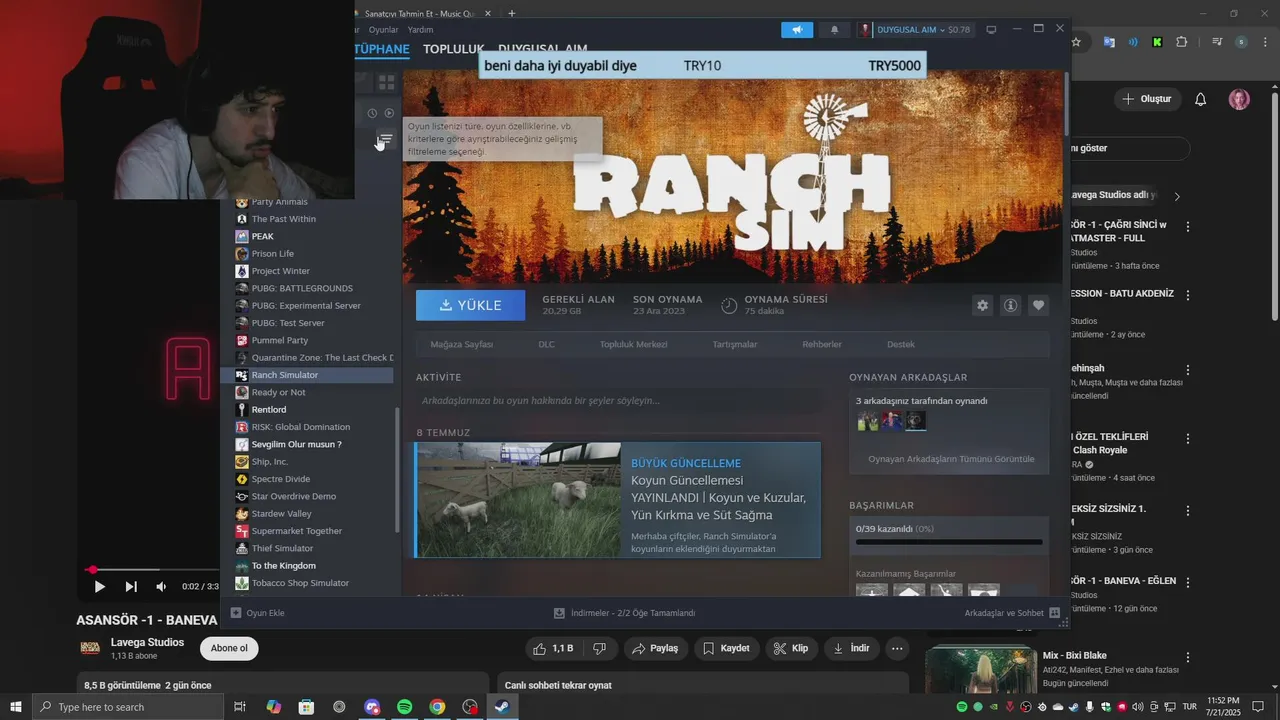The height and width of the screenshot is (720, 1280).
Task: Like the video (1,1 B)
Action: tap(554, 648)
